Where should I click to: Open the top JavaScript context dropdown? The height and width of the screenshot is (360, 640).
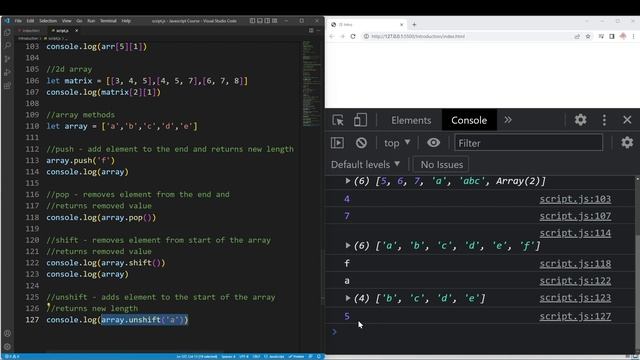[397, 143]
